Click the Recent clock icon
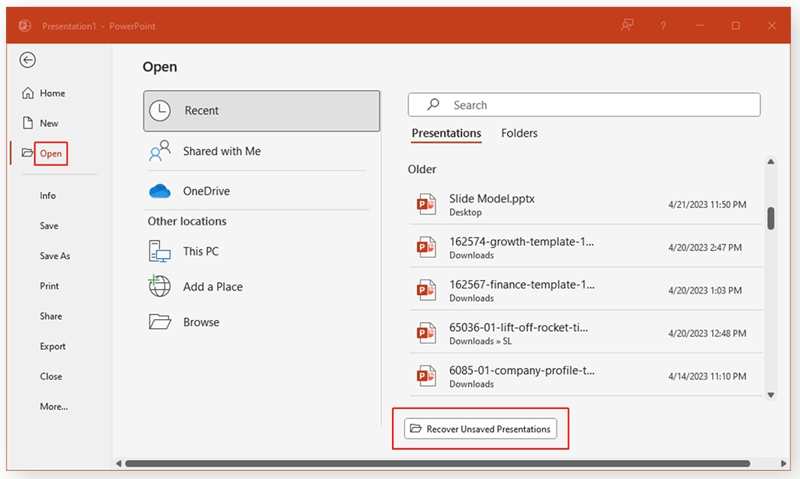Screen dimensions: 800x479 point(160,111)
